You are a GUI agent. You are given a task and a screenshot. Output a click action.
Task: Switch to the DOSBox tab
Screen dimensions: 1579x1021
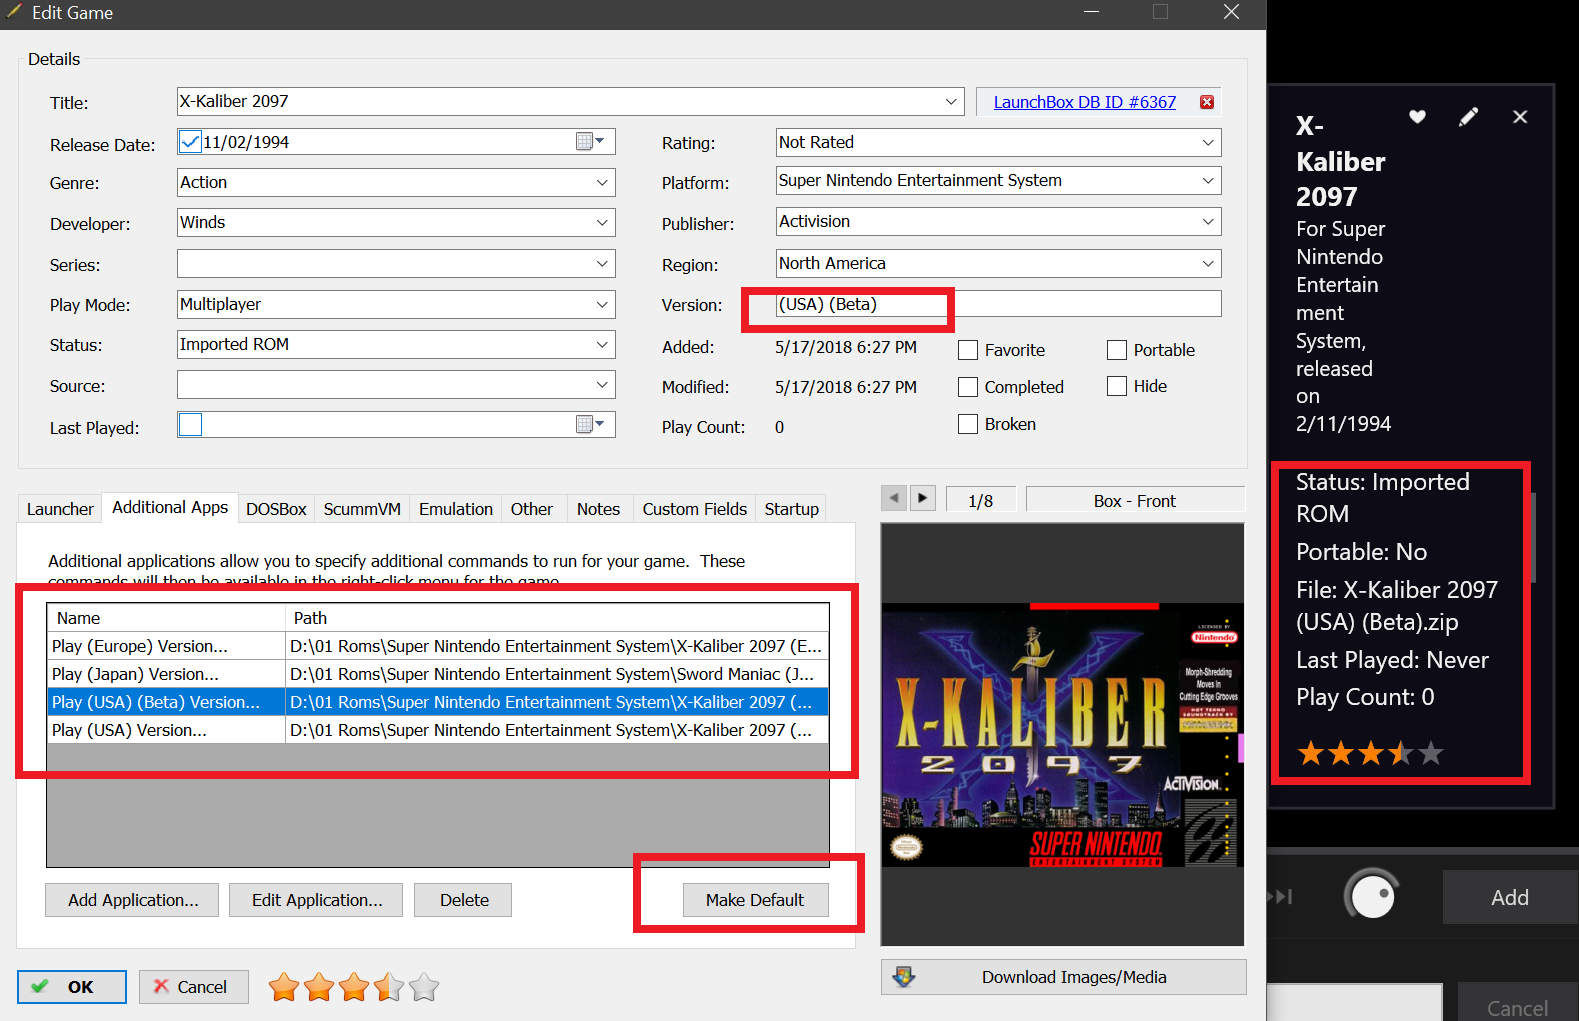(276, 509)
